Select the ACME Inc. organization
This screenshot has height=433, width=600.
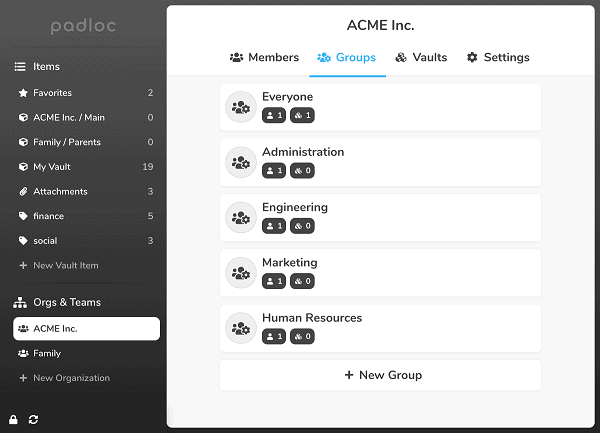(x=86, y=329)
